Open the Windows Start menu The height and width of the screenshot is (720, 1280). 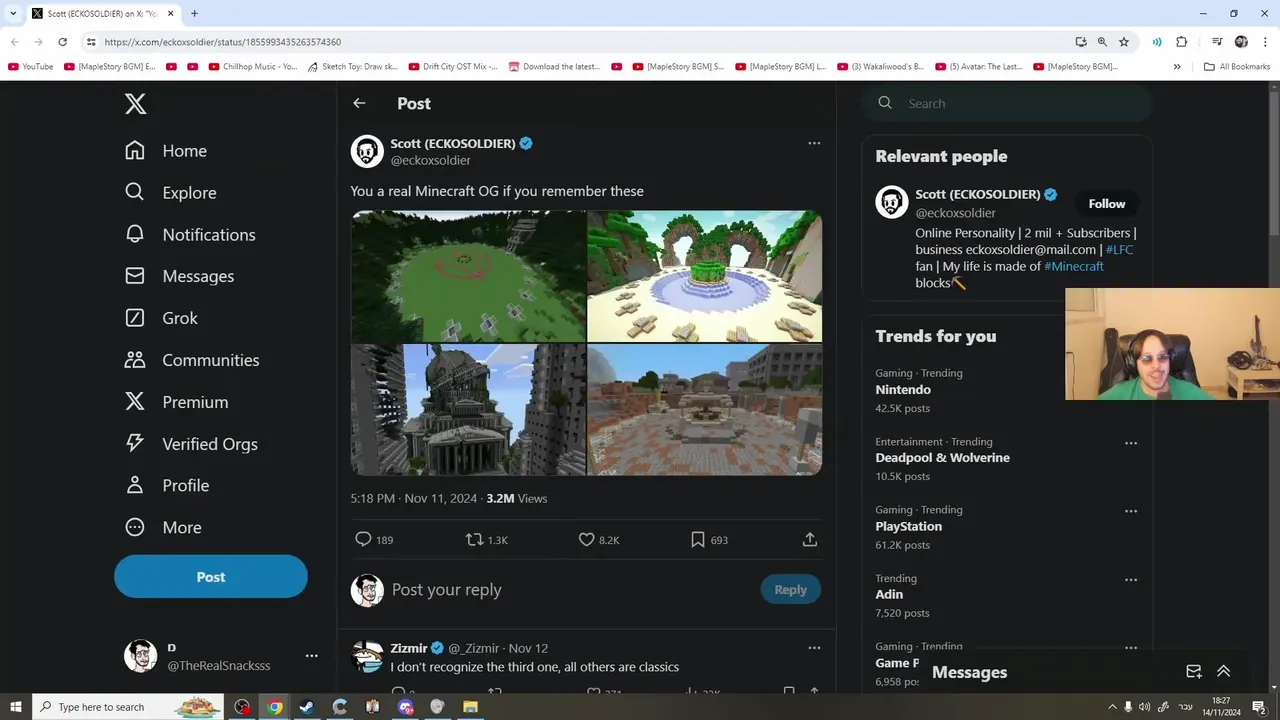point(16,707)
